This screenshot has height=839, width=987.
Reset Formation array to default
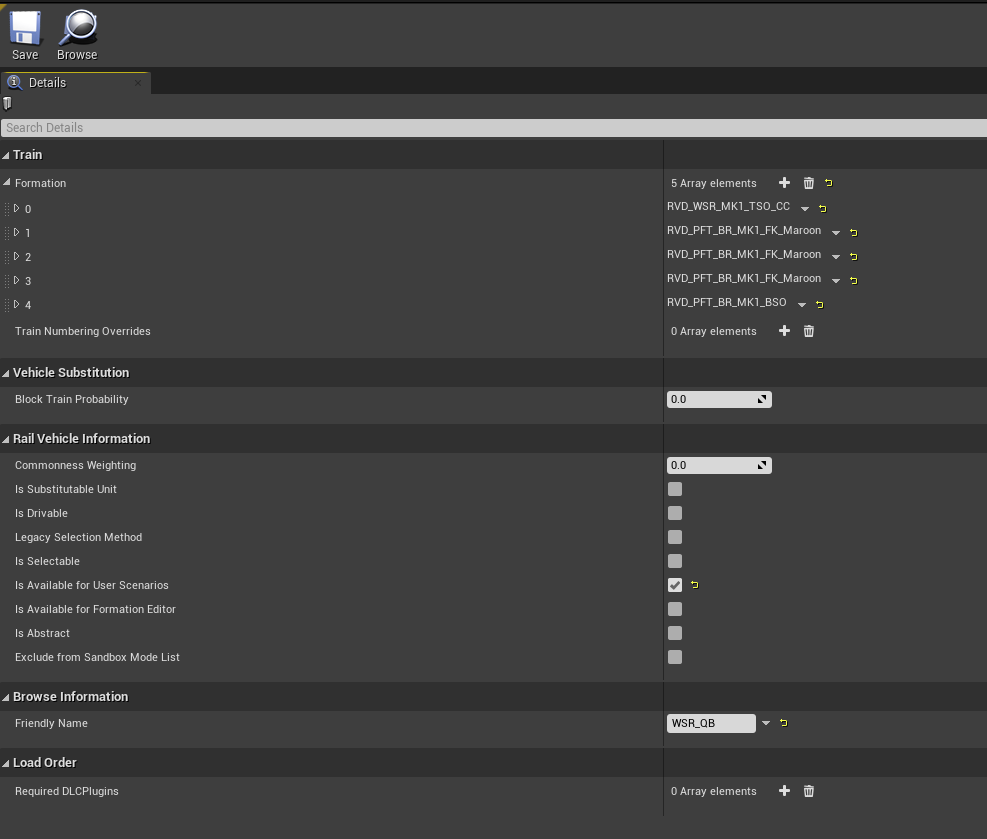coord(829,183)
